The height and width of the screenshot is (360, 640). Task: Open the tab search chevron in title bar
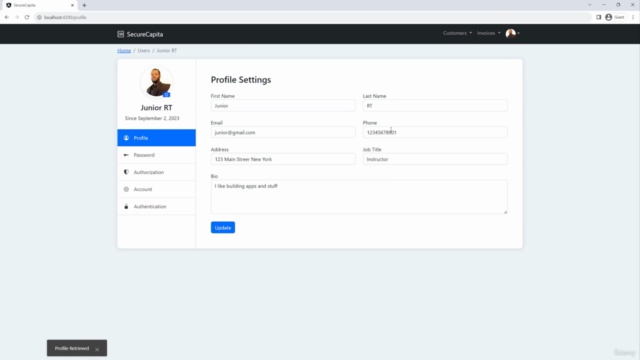point(589,5)
